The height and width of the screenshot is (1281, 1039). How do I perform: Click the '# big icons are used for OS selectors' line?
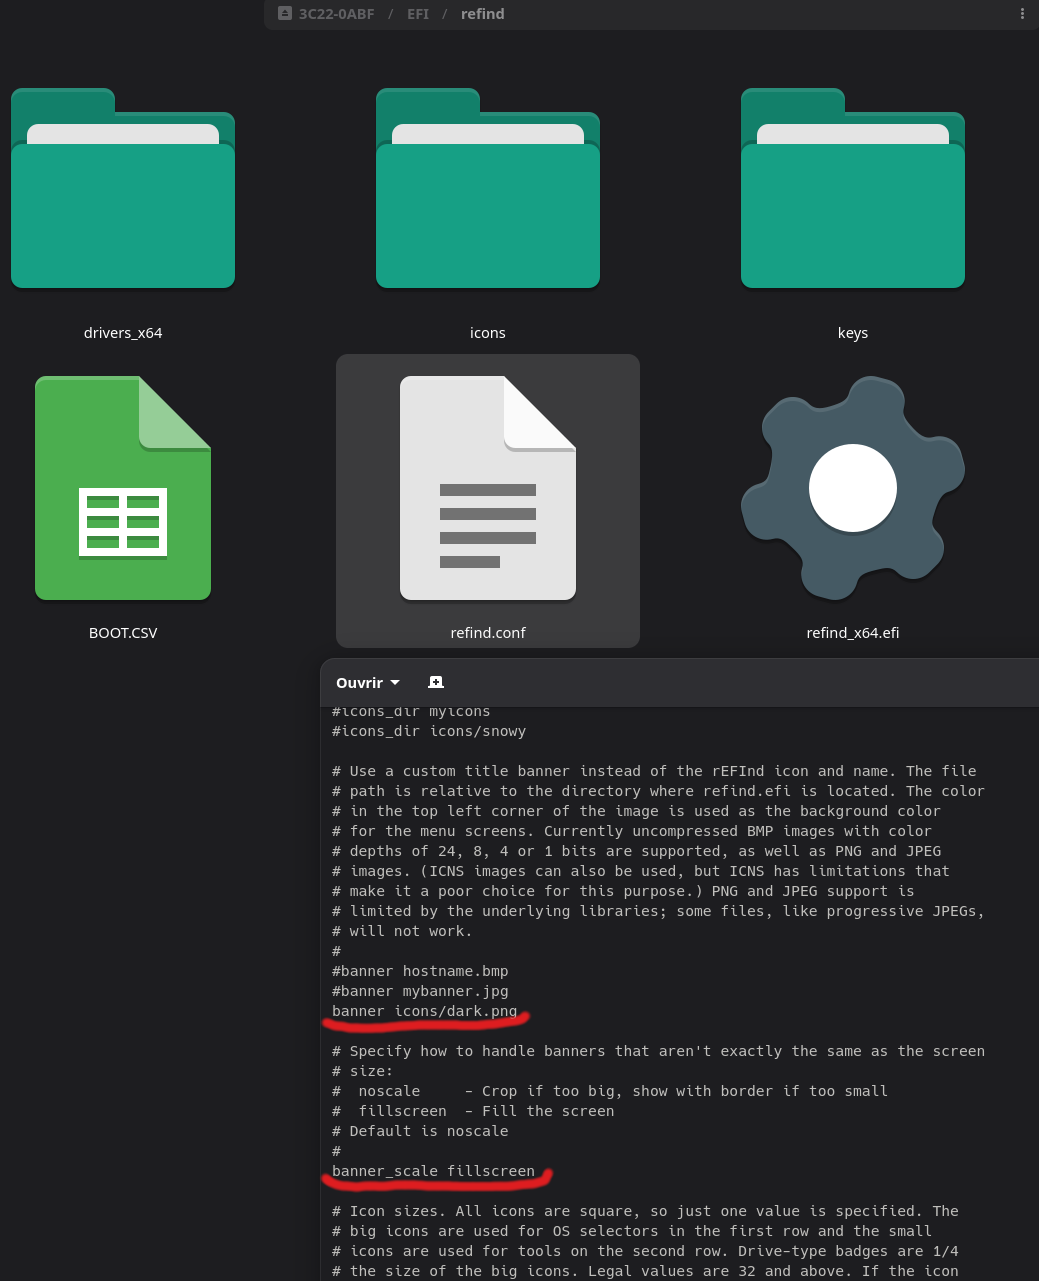coord(632,1231)
